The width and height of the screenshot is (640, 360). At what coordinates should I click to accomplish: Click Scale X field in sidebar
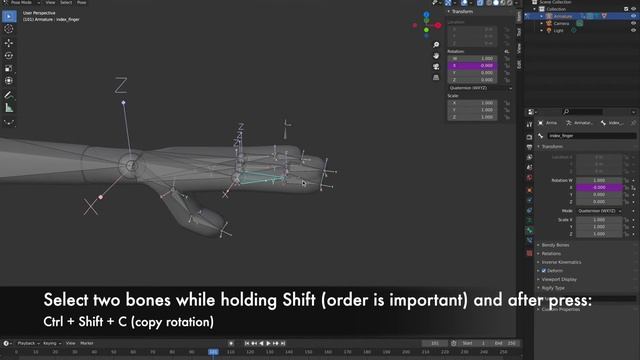[x=472, y=103]
